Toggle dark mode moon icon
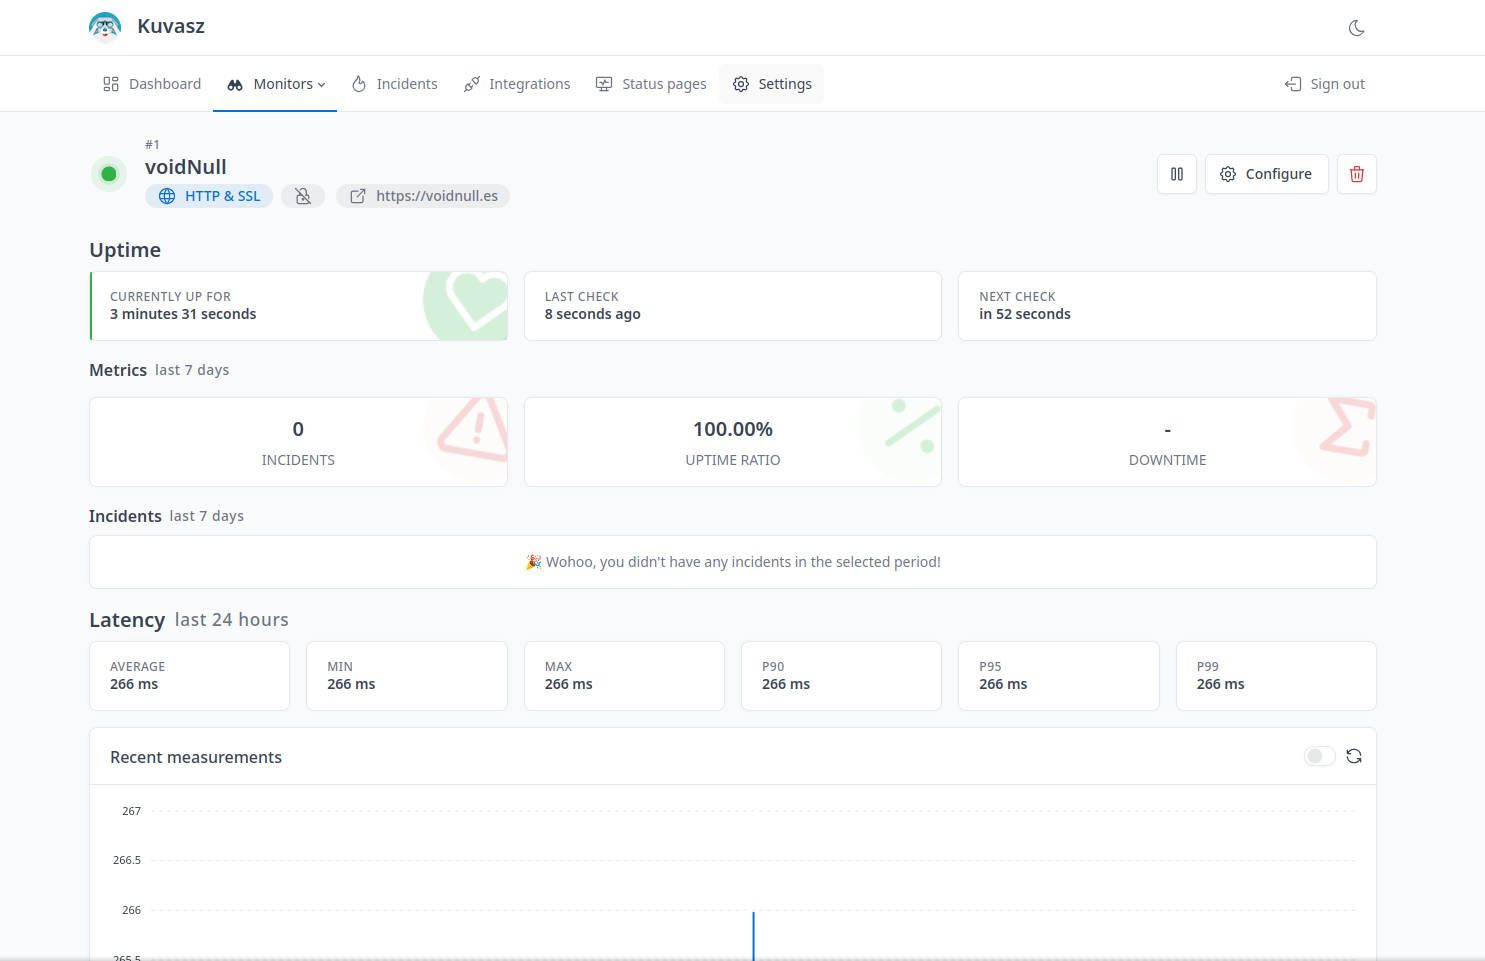Viewport: 1485px width, 961px height. click(x=1356, y=28)
